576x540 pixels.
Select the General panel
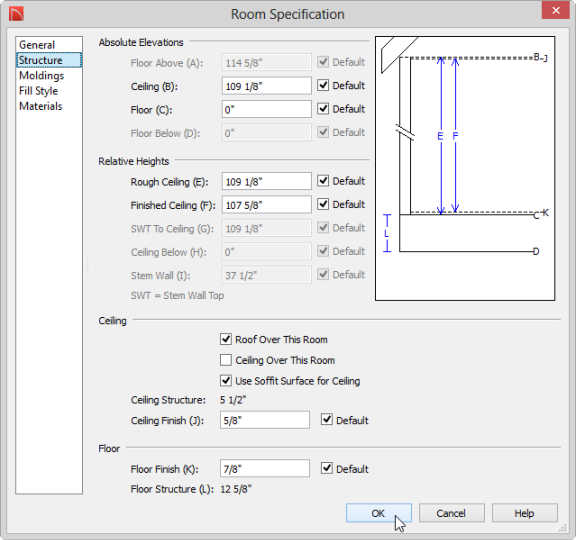[x=37, y=45]
